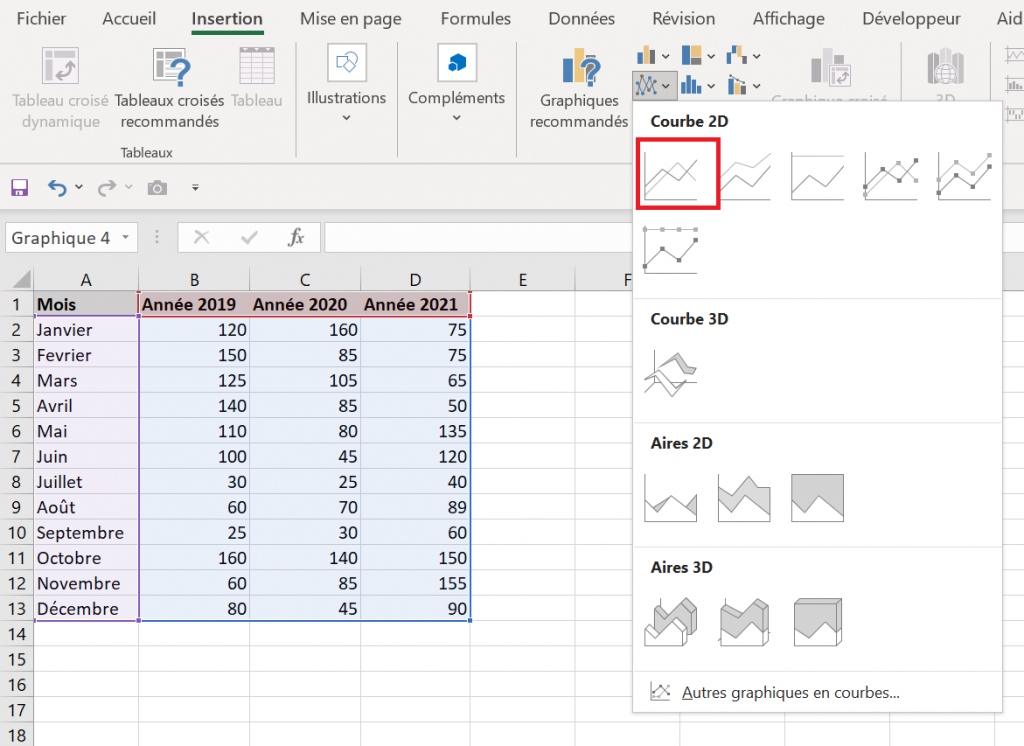Select the Juillet cell
Image resolution: width=1024 pixels, height=746 pixels.
[86, 481]
